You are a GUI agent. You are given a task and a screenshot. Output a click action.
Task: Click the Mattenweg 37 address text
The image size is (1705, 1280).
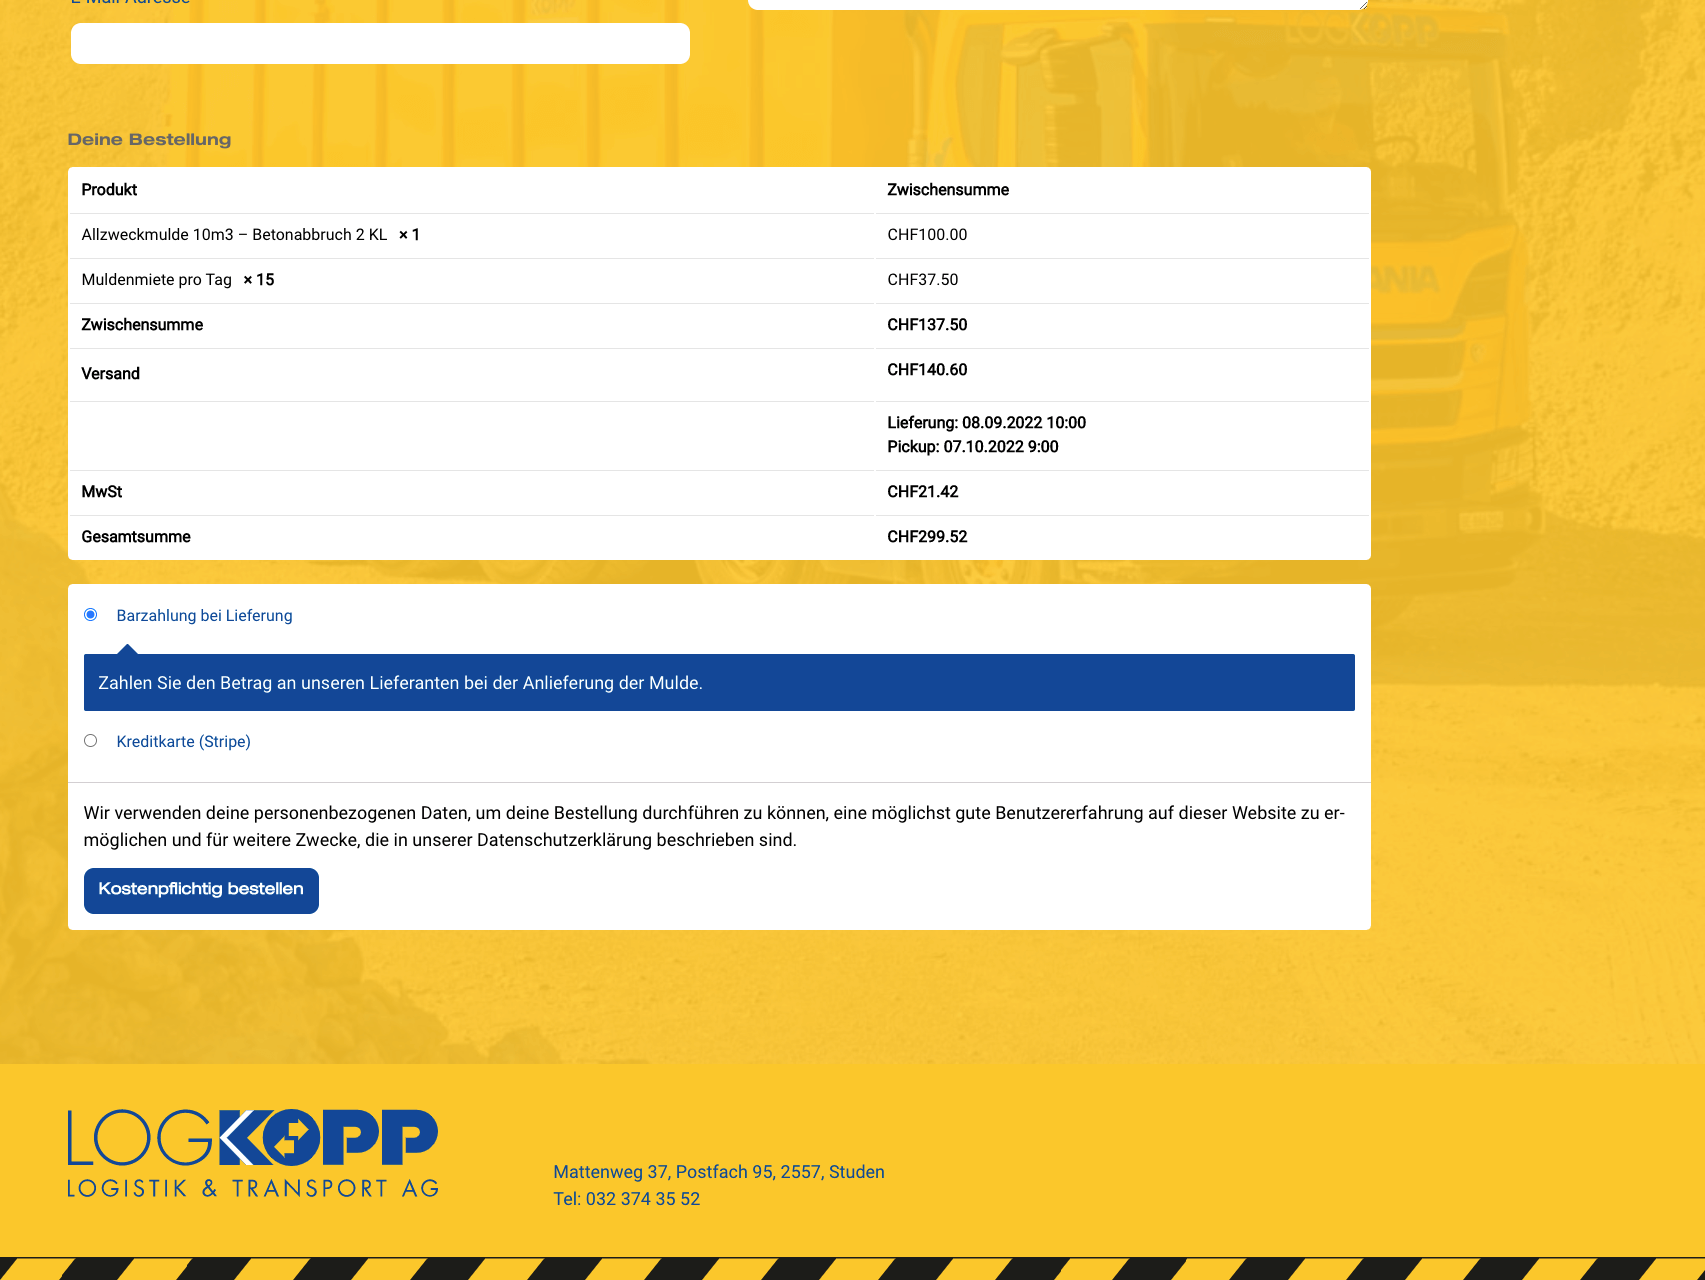coord(719,1172)
